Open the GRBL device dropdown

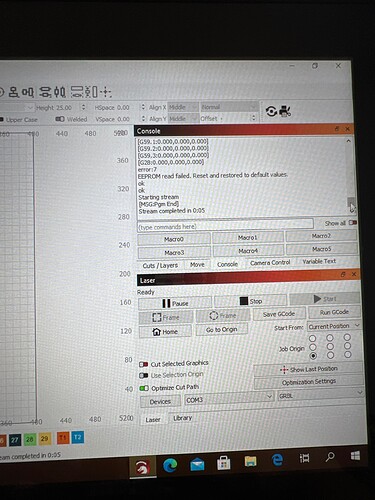click(x=320, y=396)
